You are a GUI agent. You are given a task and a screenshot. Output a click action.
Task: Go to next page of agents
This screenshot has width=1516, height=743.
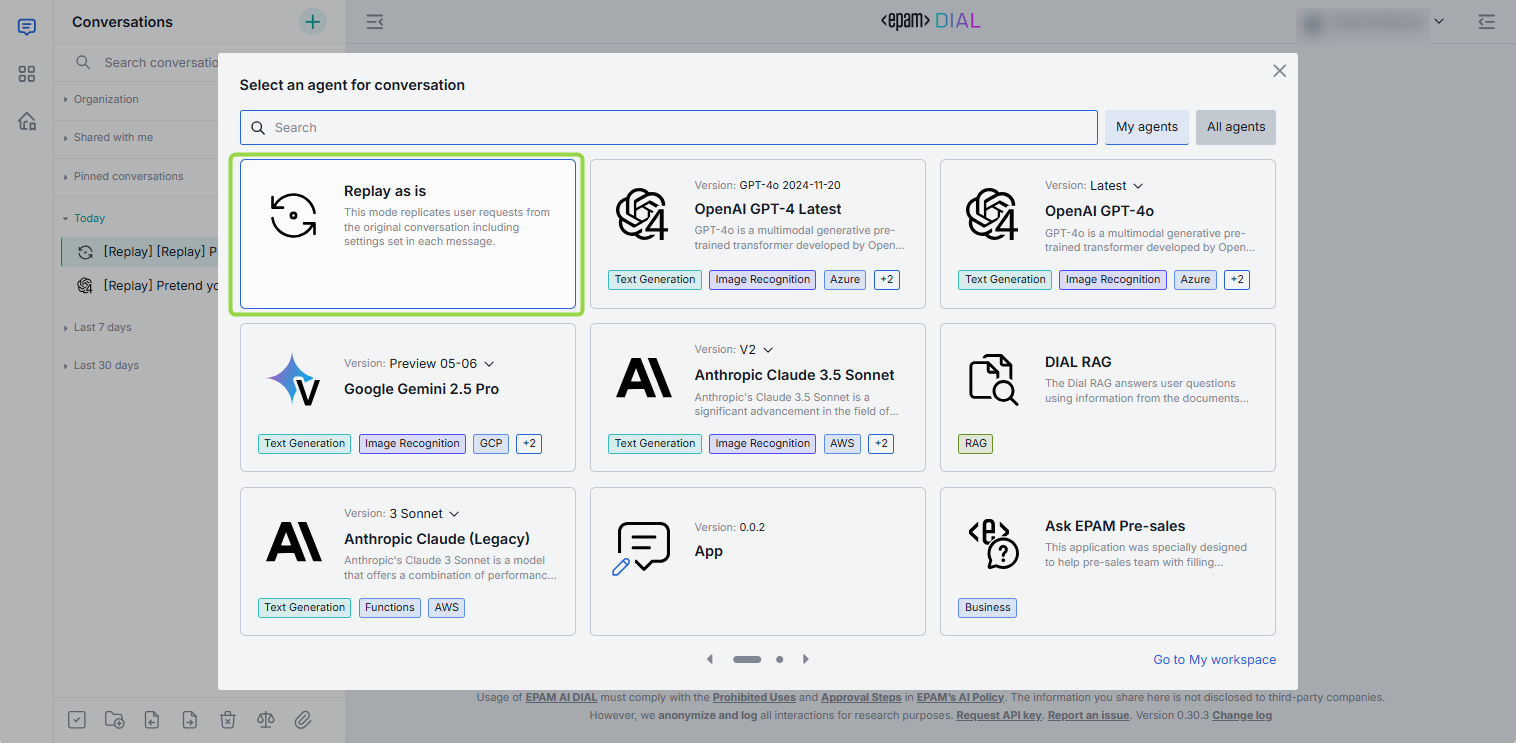point(806,659)
